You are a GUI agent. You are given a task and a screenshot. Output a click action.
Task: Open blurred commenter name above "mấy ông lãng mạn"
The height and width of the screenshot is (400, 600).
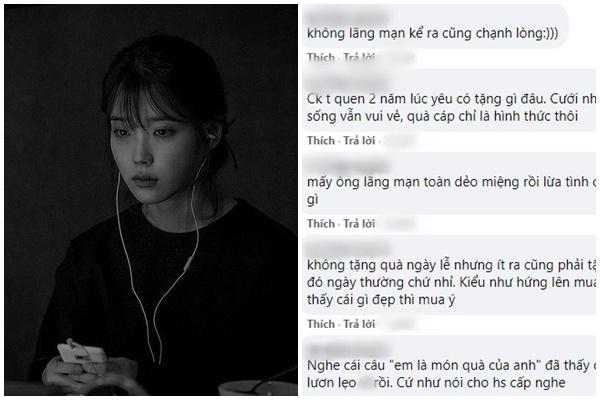pos(347,166)
